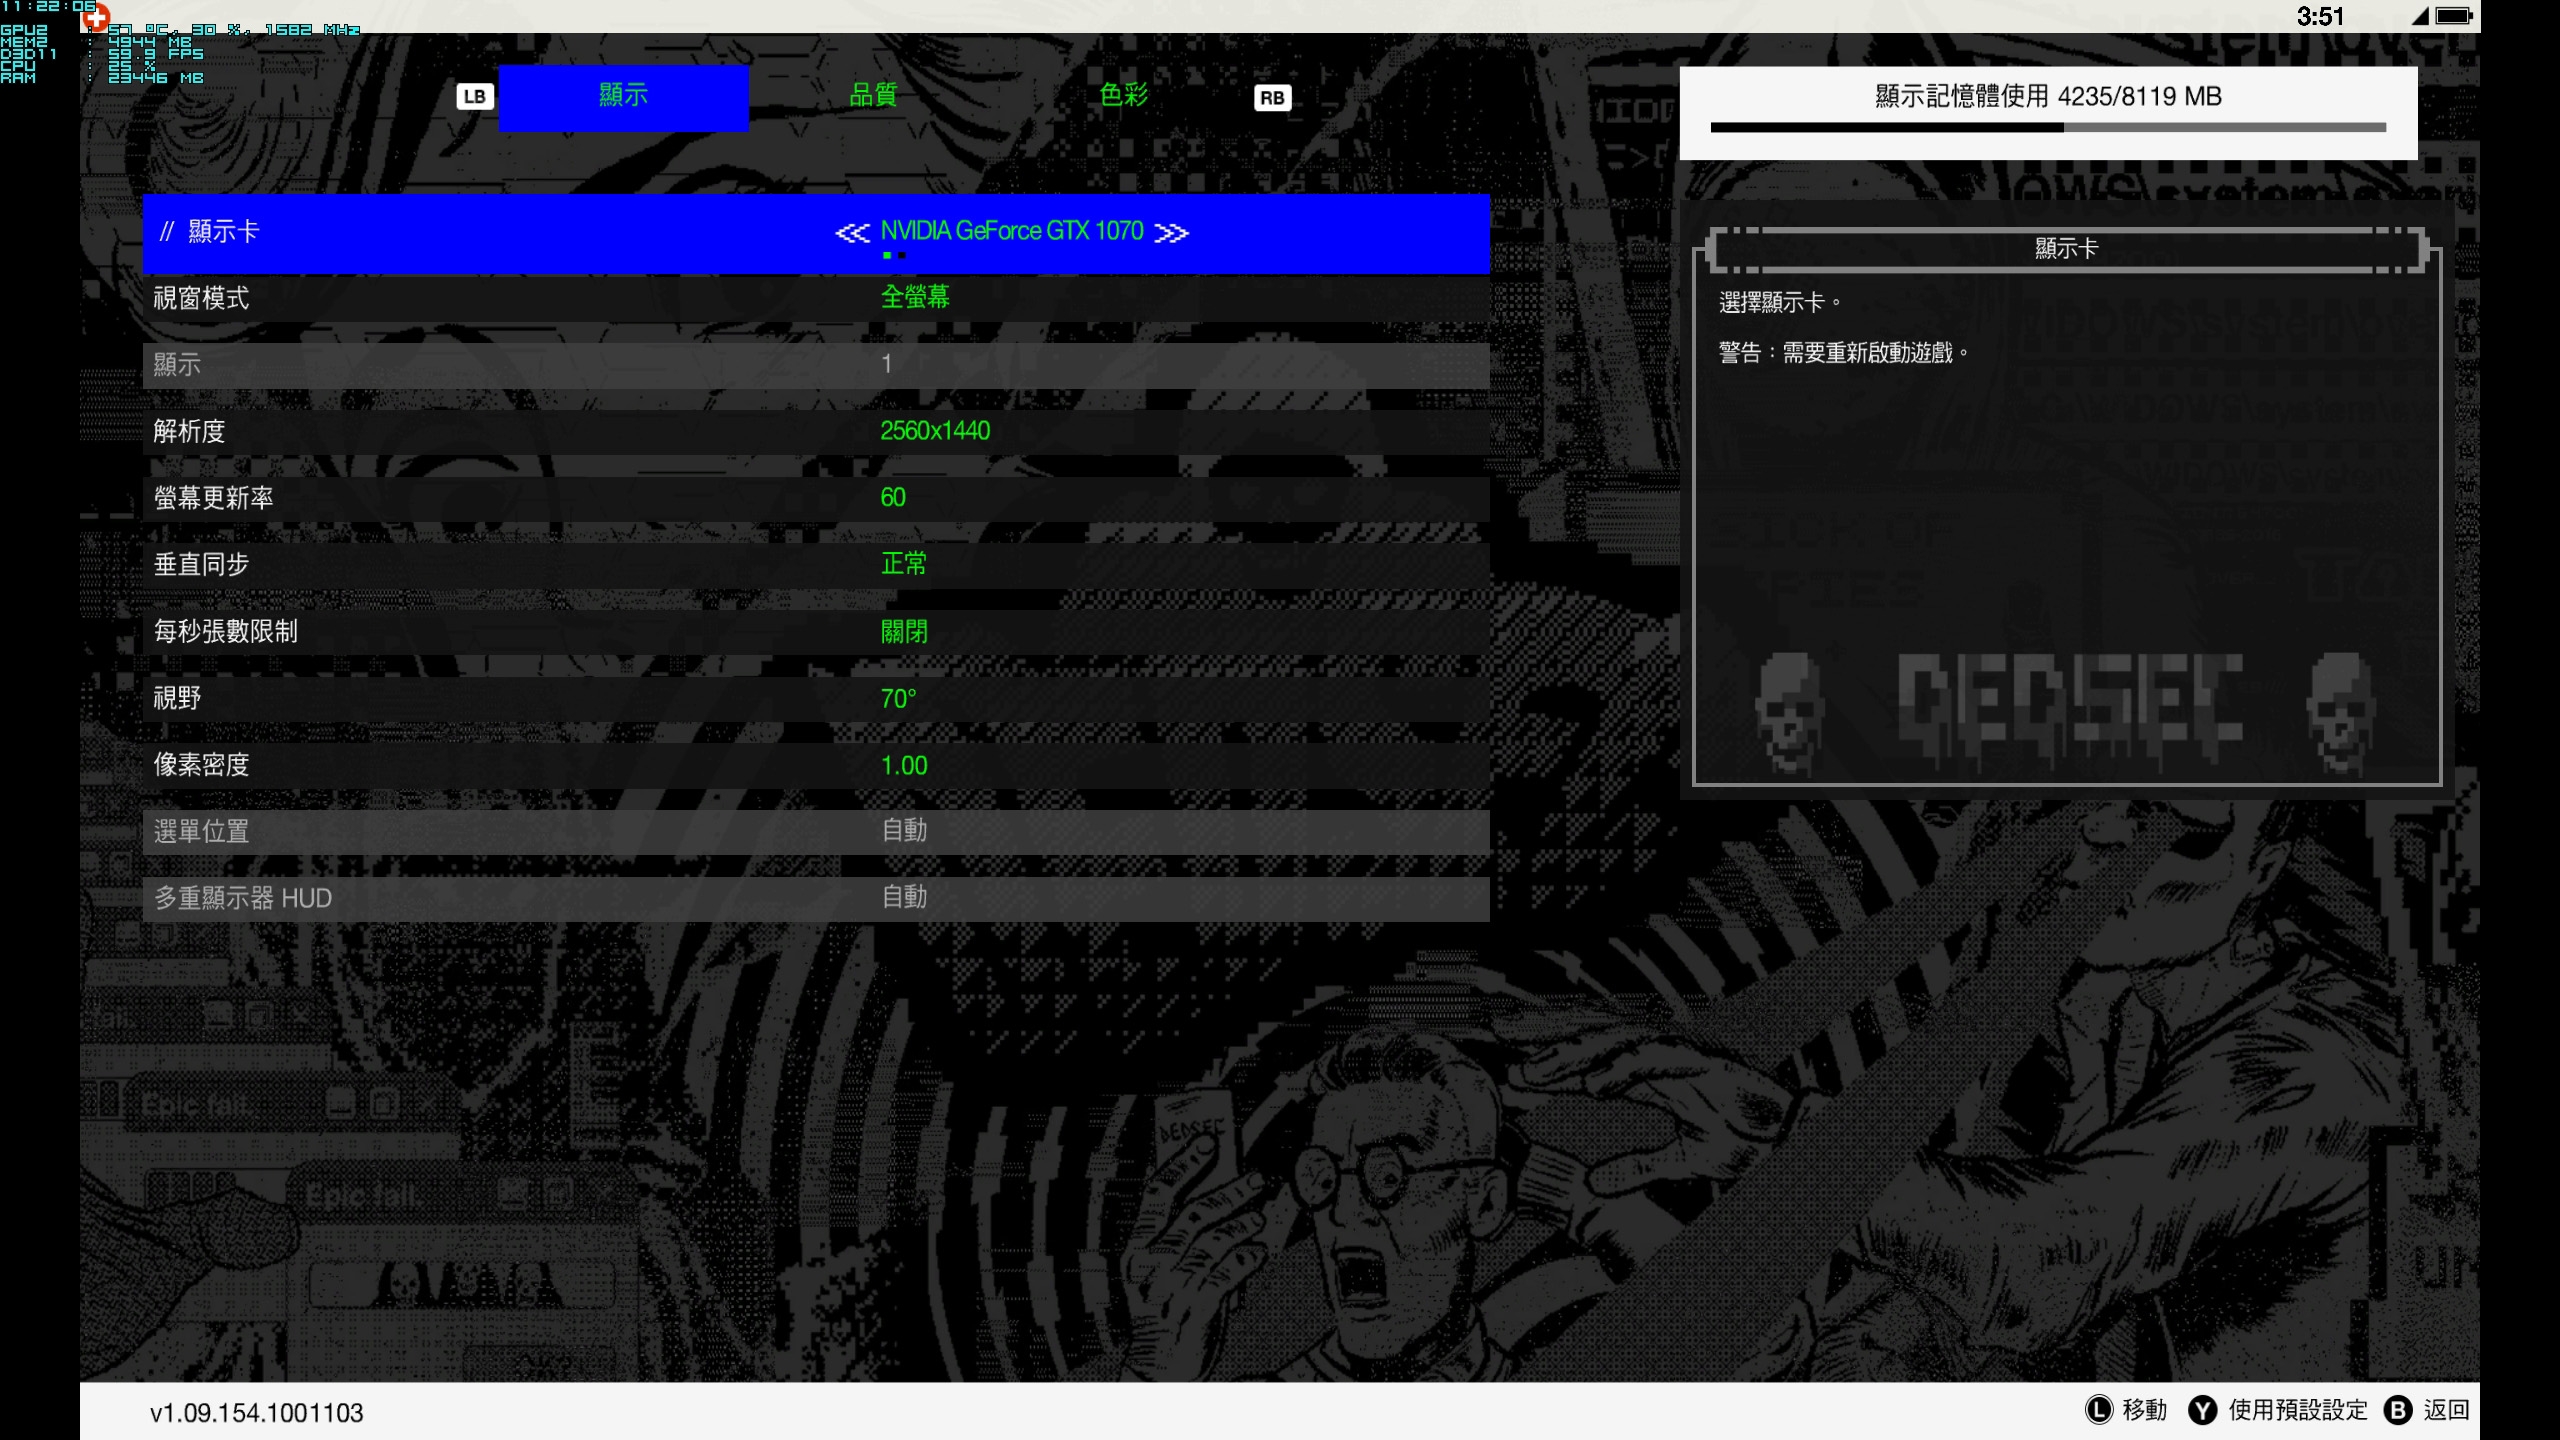Switch to the 品質 tab
This screenshot has width=2560, height=1440.
tap(873, 96)
